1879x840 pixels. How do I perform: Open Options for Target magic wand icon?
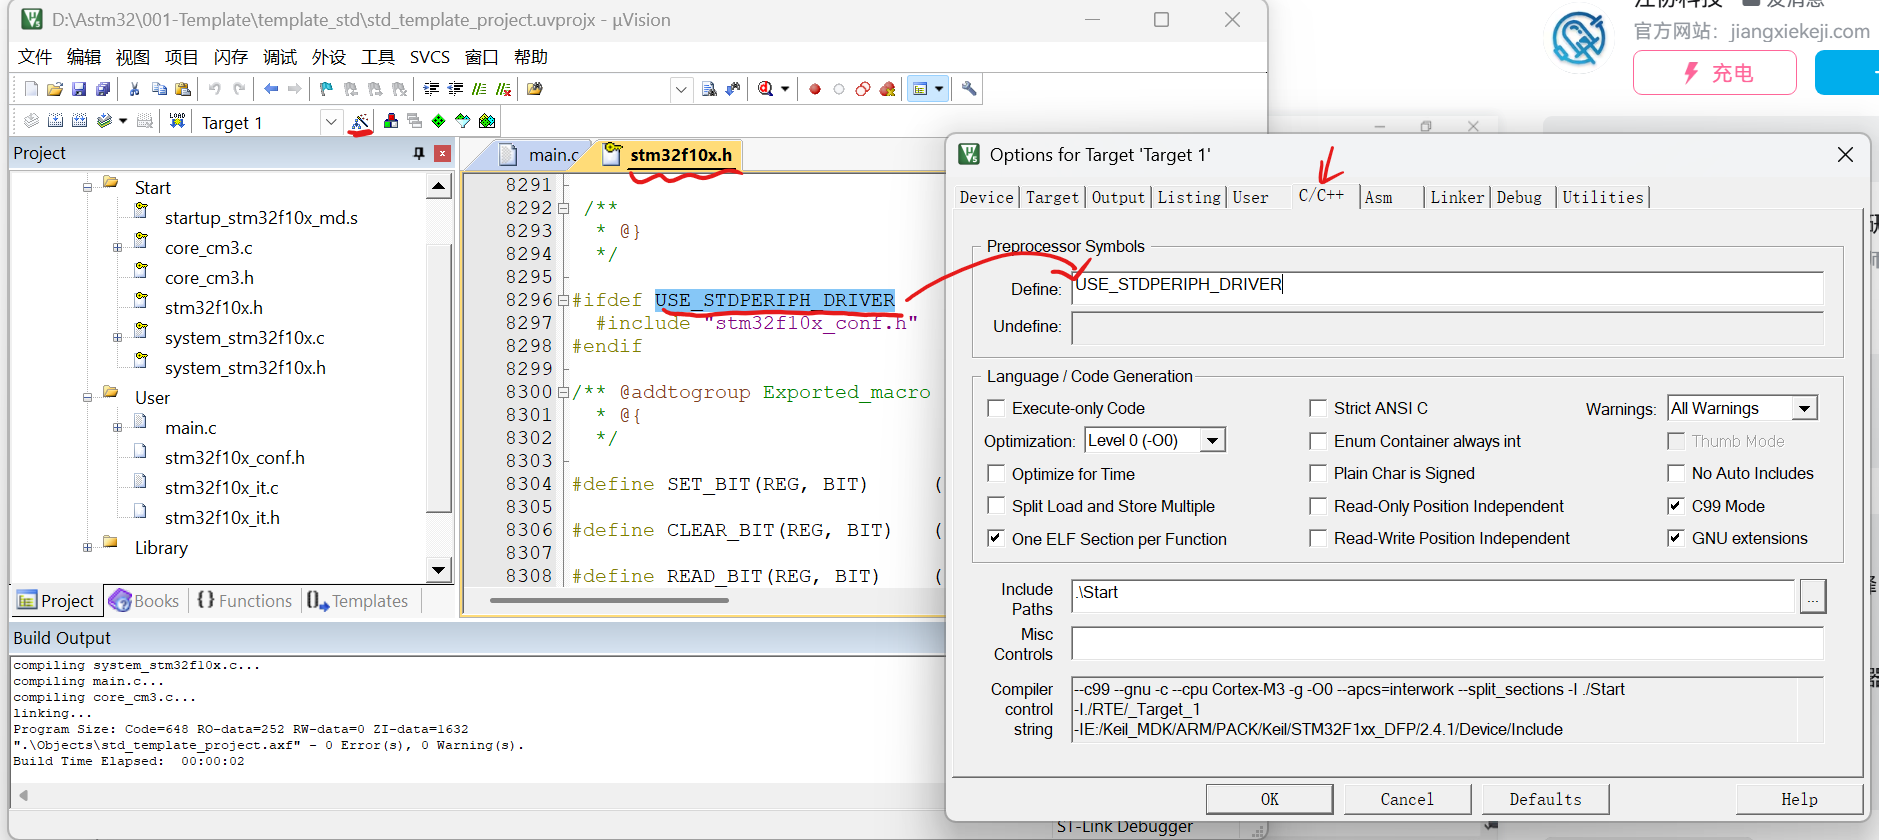pos(361,121)
